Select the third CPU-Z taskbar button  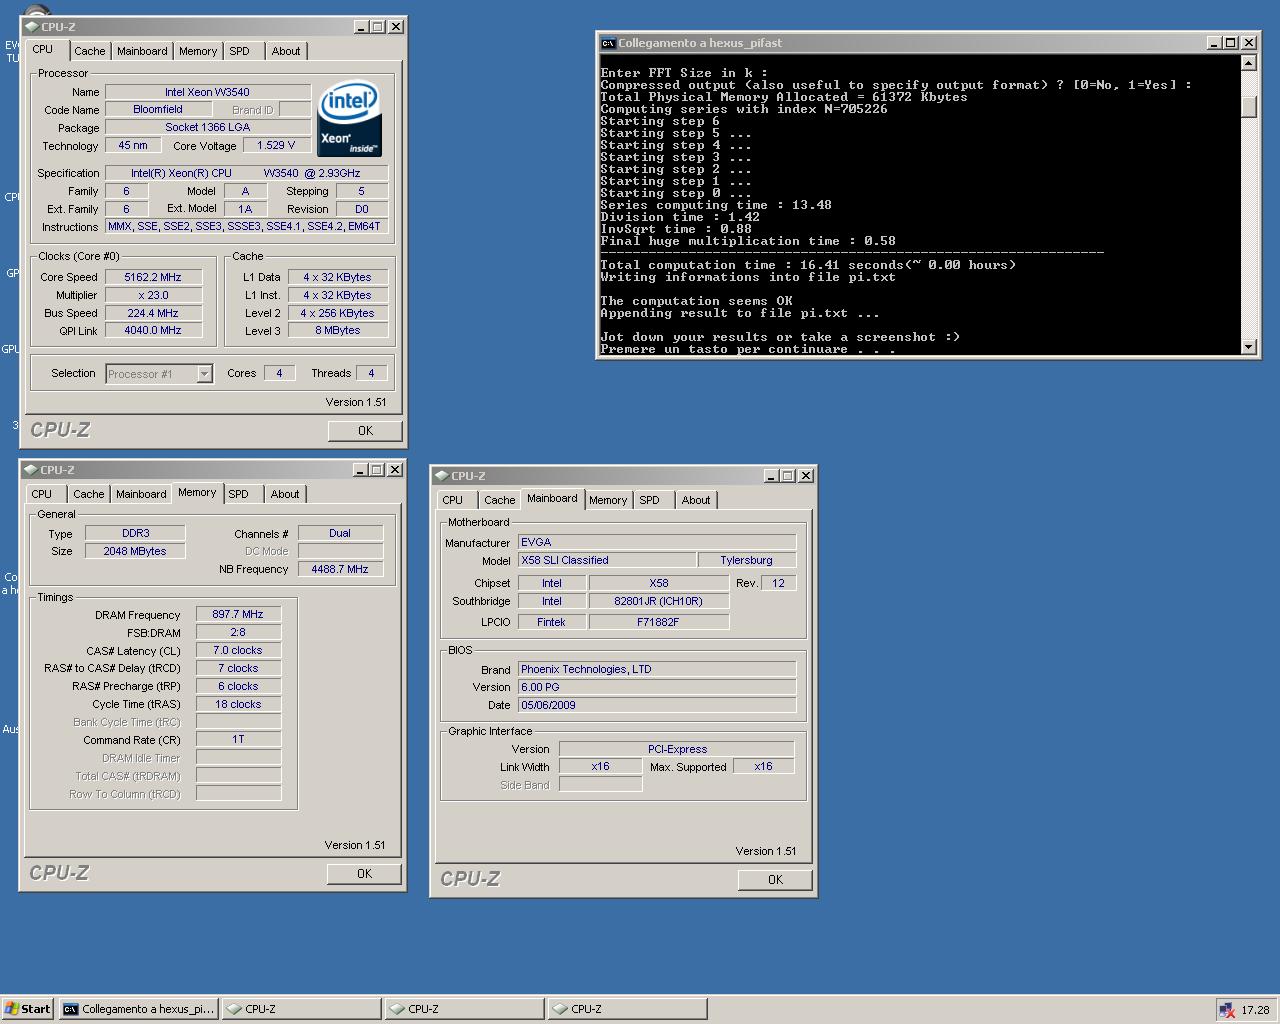(628, 1009)
